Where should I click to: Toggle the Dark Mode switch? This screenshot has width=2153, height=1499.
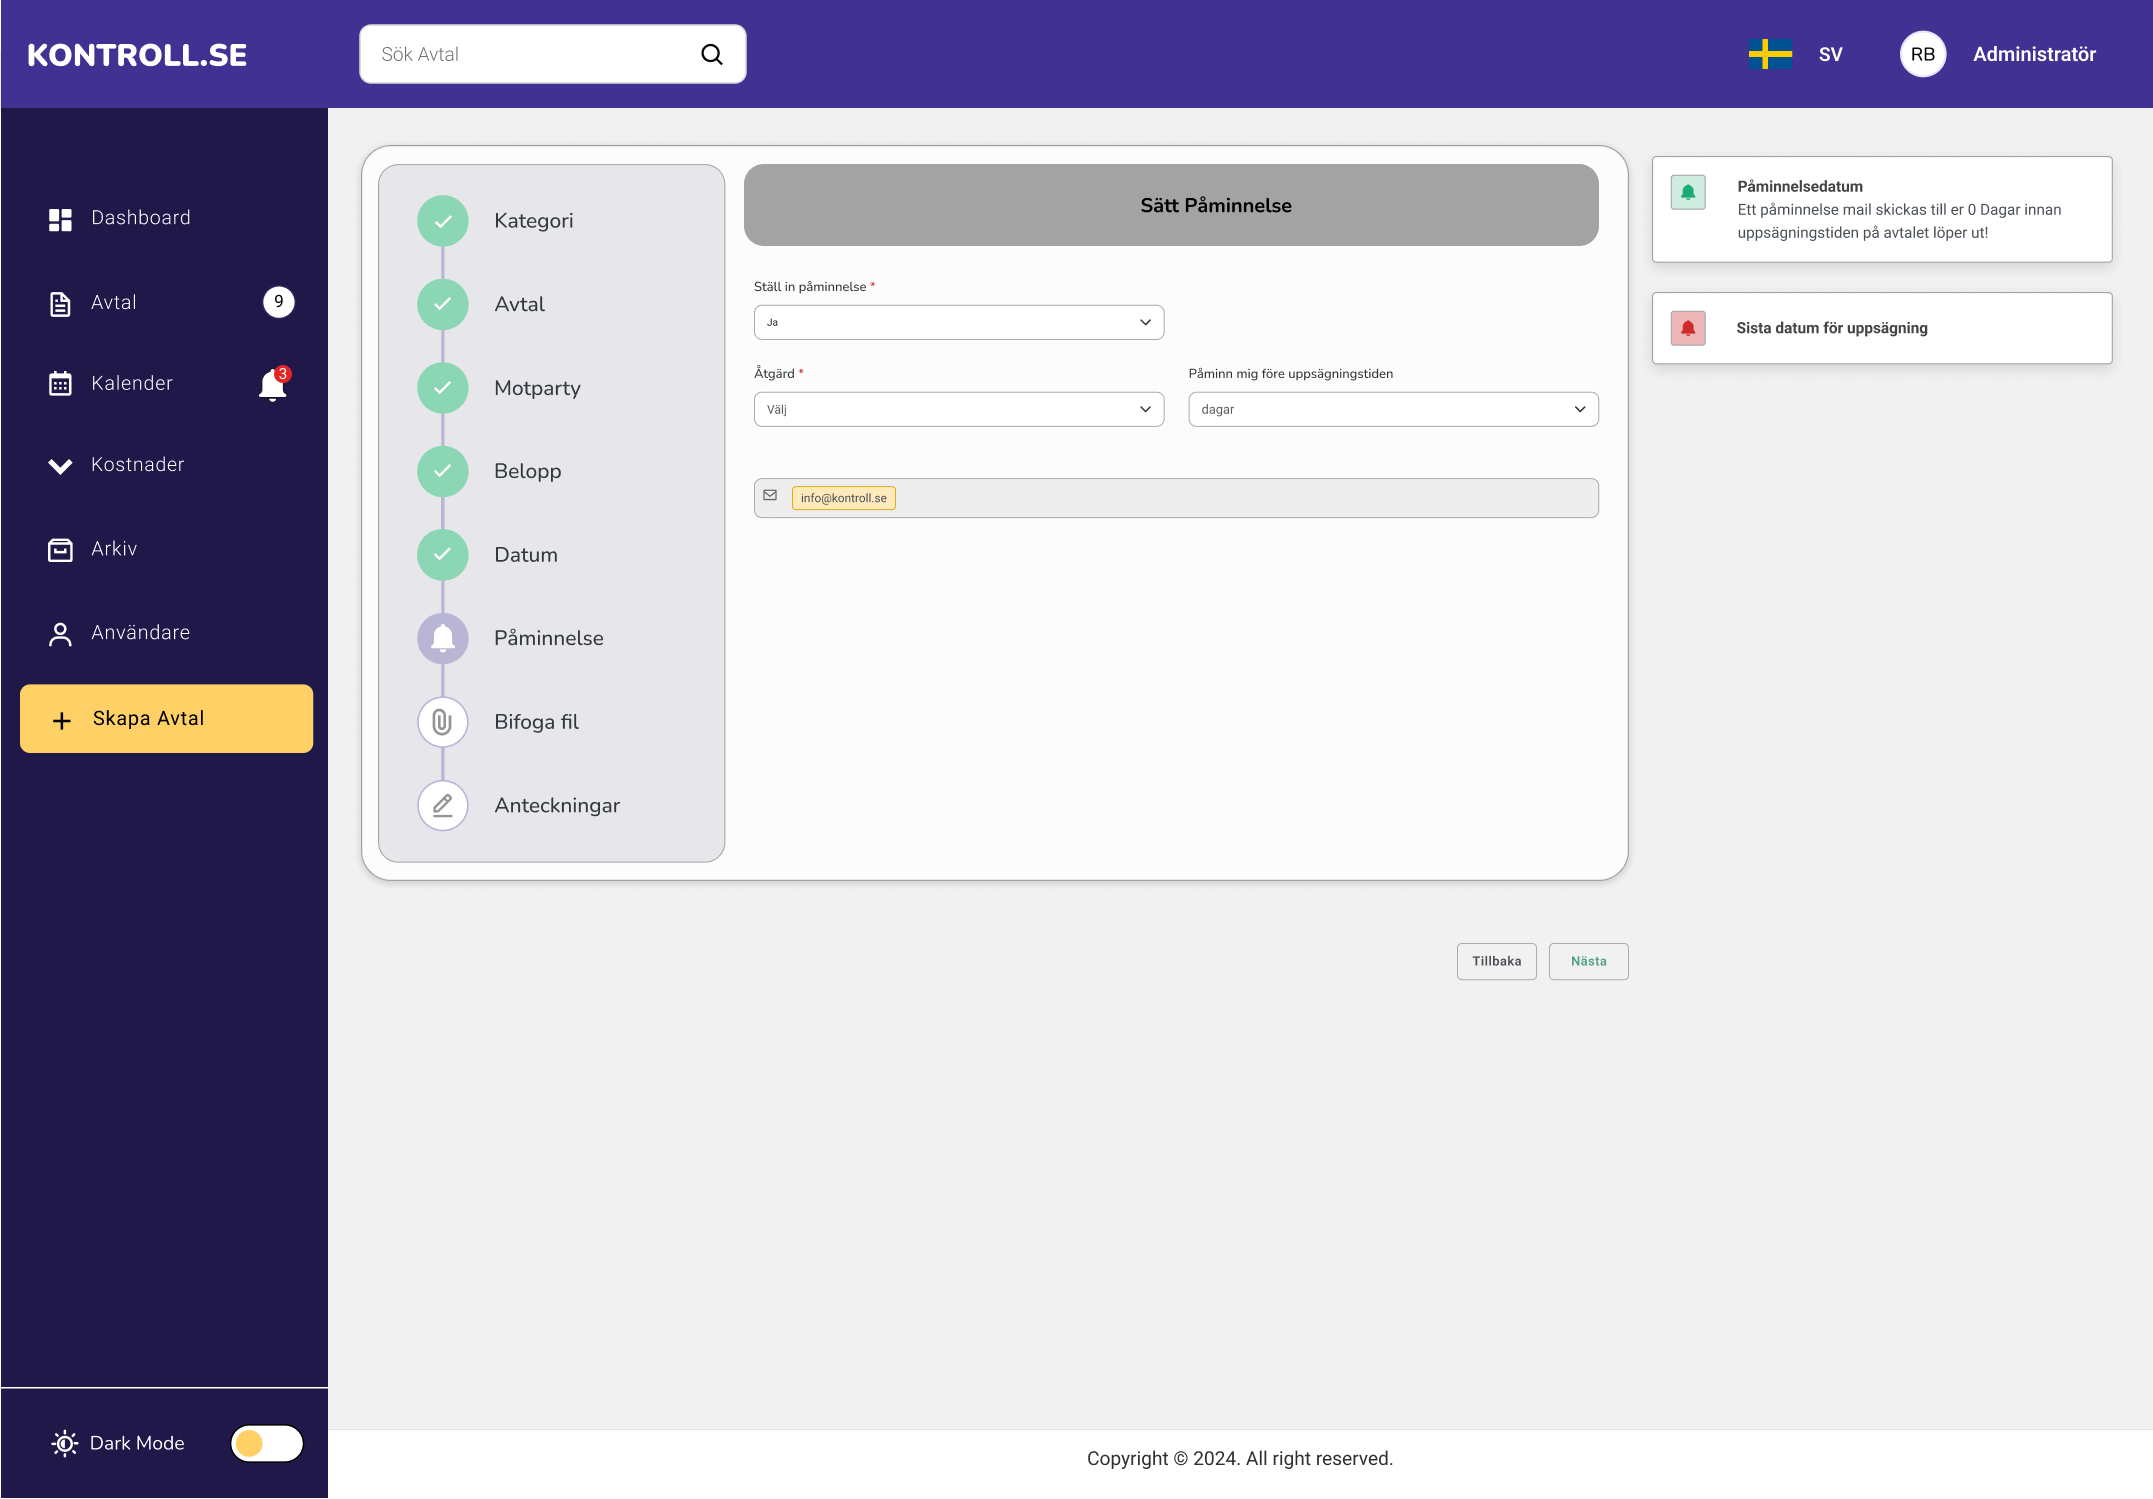266,1443
